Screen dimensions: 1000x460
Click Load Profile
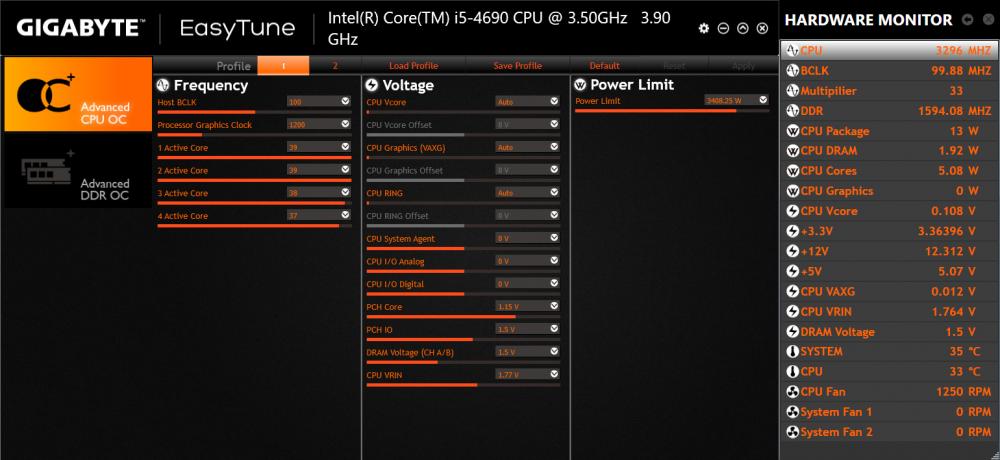(413, 66)
